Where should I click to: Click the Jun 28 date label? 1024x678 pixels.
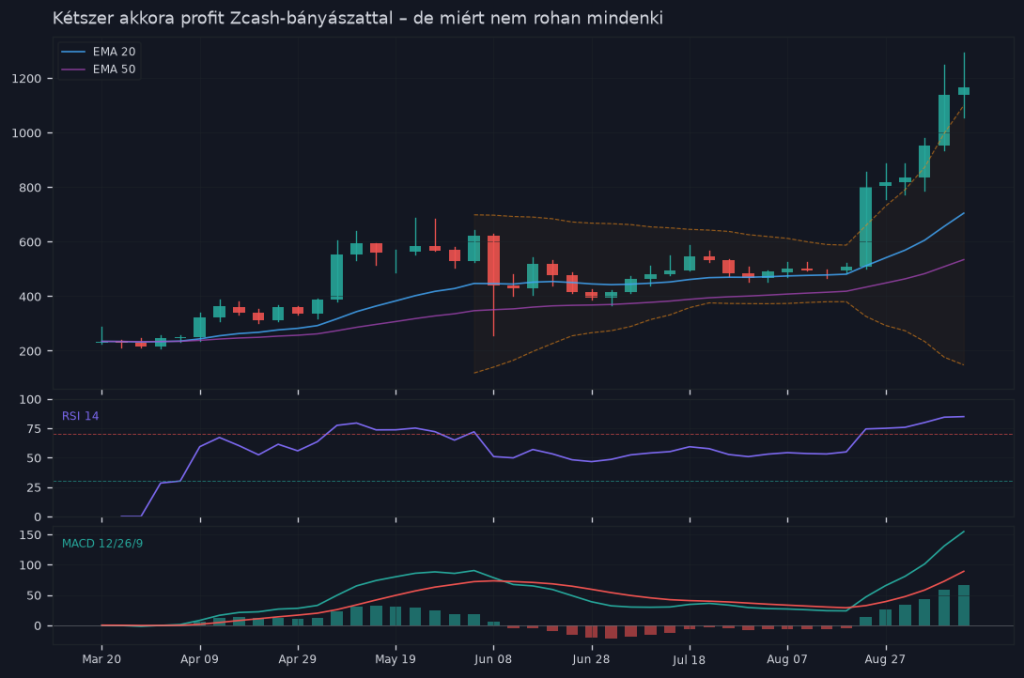coord(592,659)
